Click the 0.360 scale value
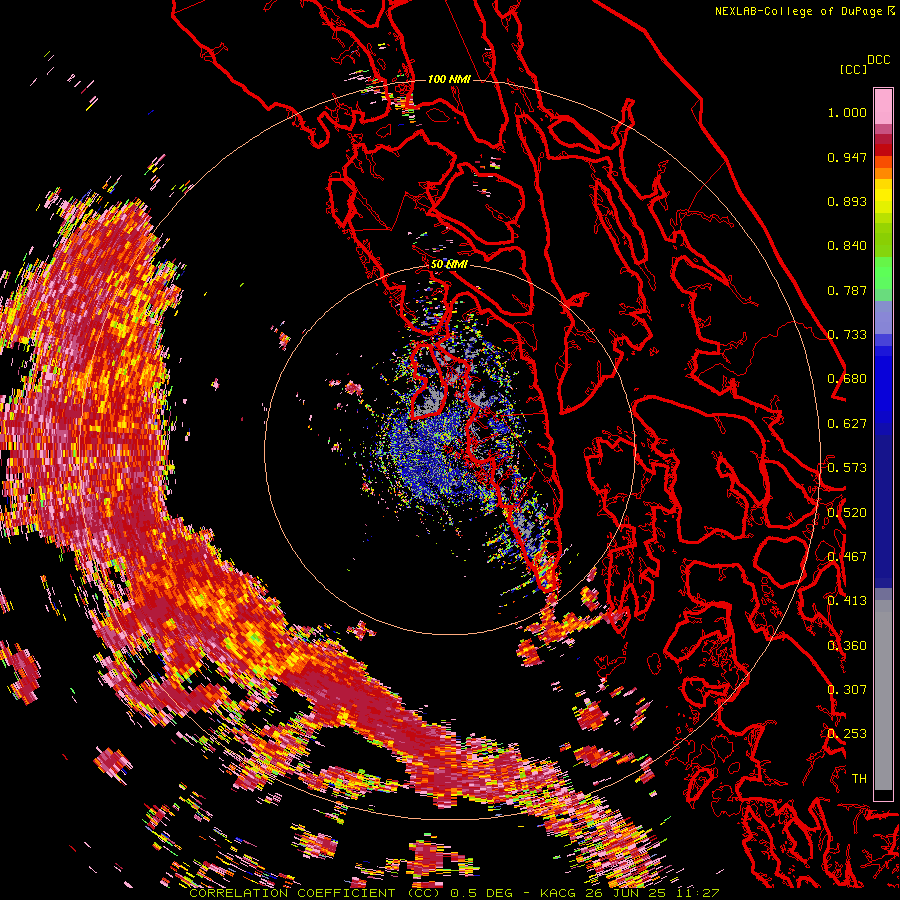Viewport: 900px width, 900px height. (847, 646)
